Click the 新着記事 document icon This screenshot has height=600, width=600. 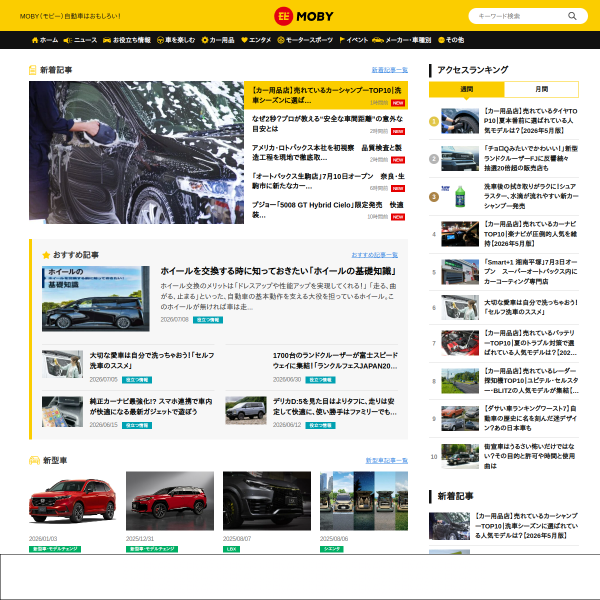click(33, 70)
